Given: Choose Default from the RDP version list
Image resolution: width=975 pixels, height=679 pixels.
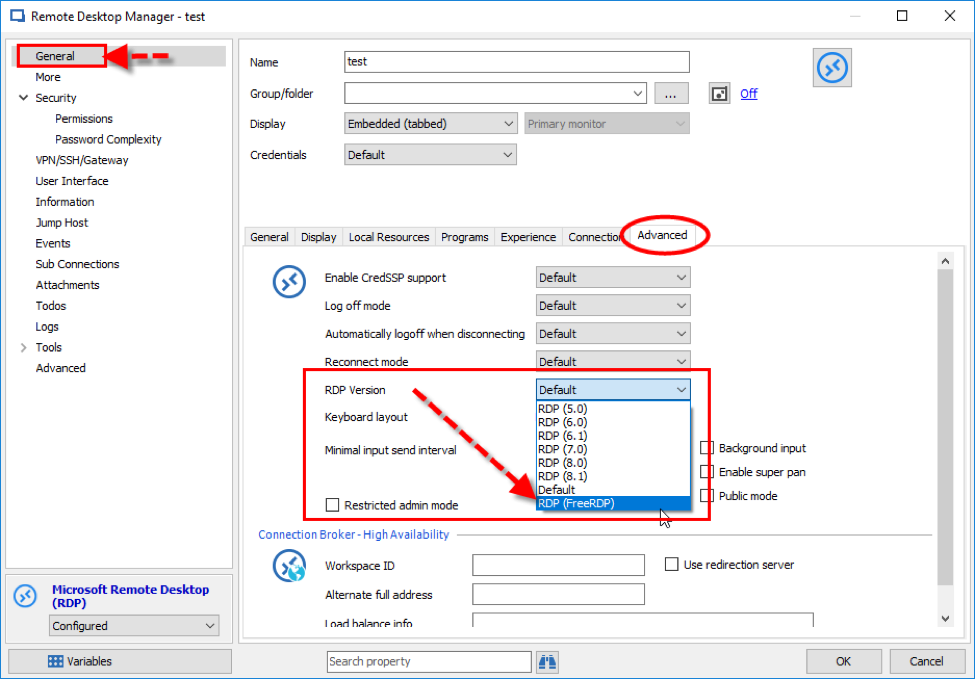Looking at the screenshot, I should [613, 490].
